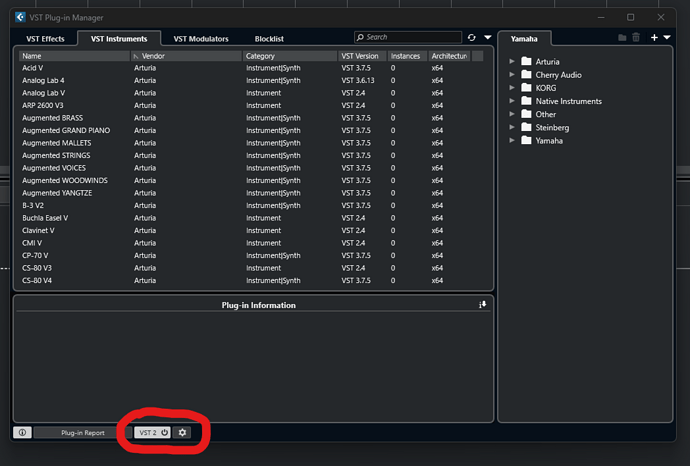Select CS-80 V3 plug-in row
690x466 pixels.
pos(252,268)
